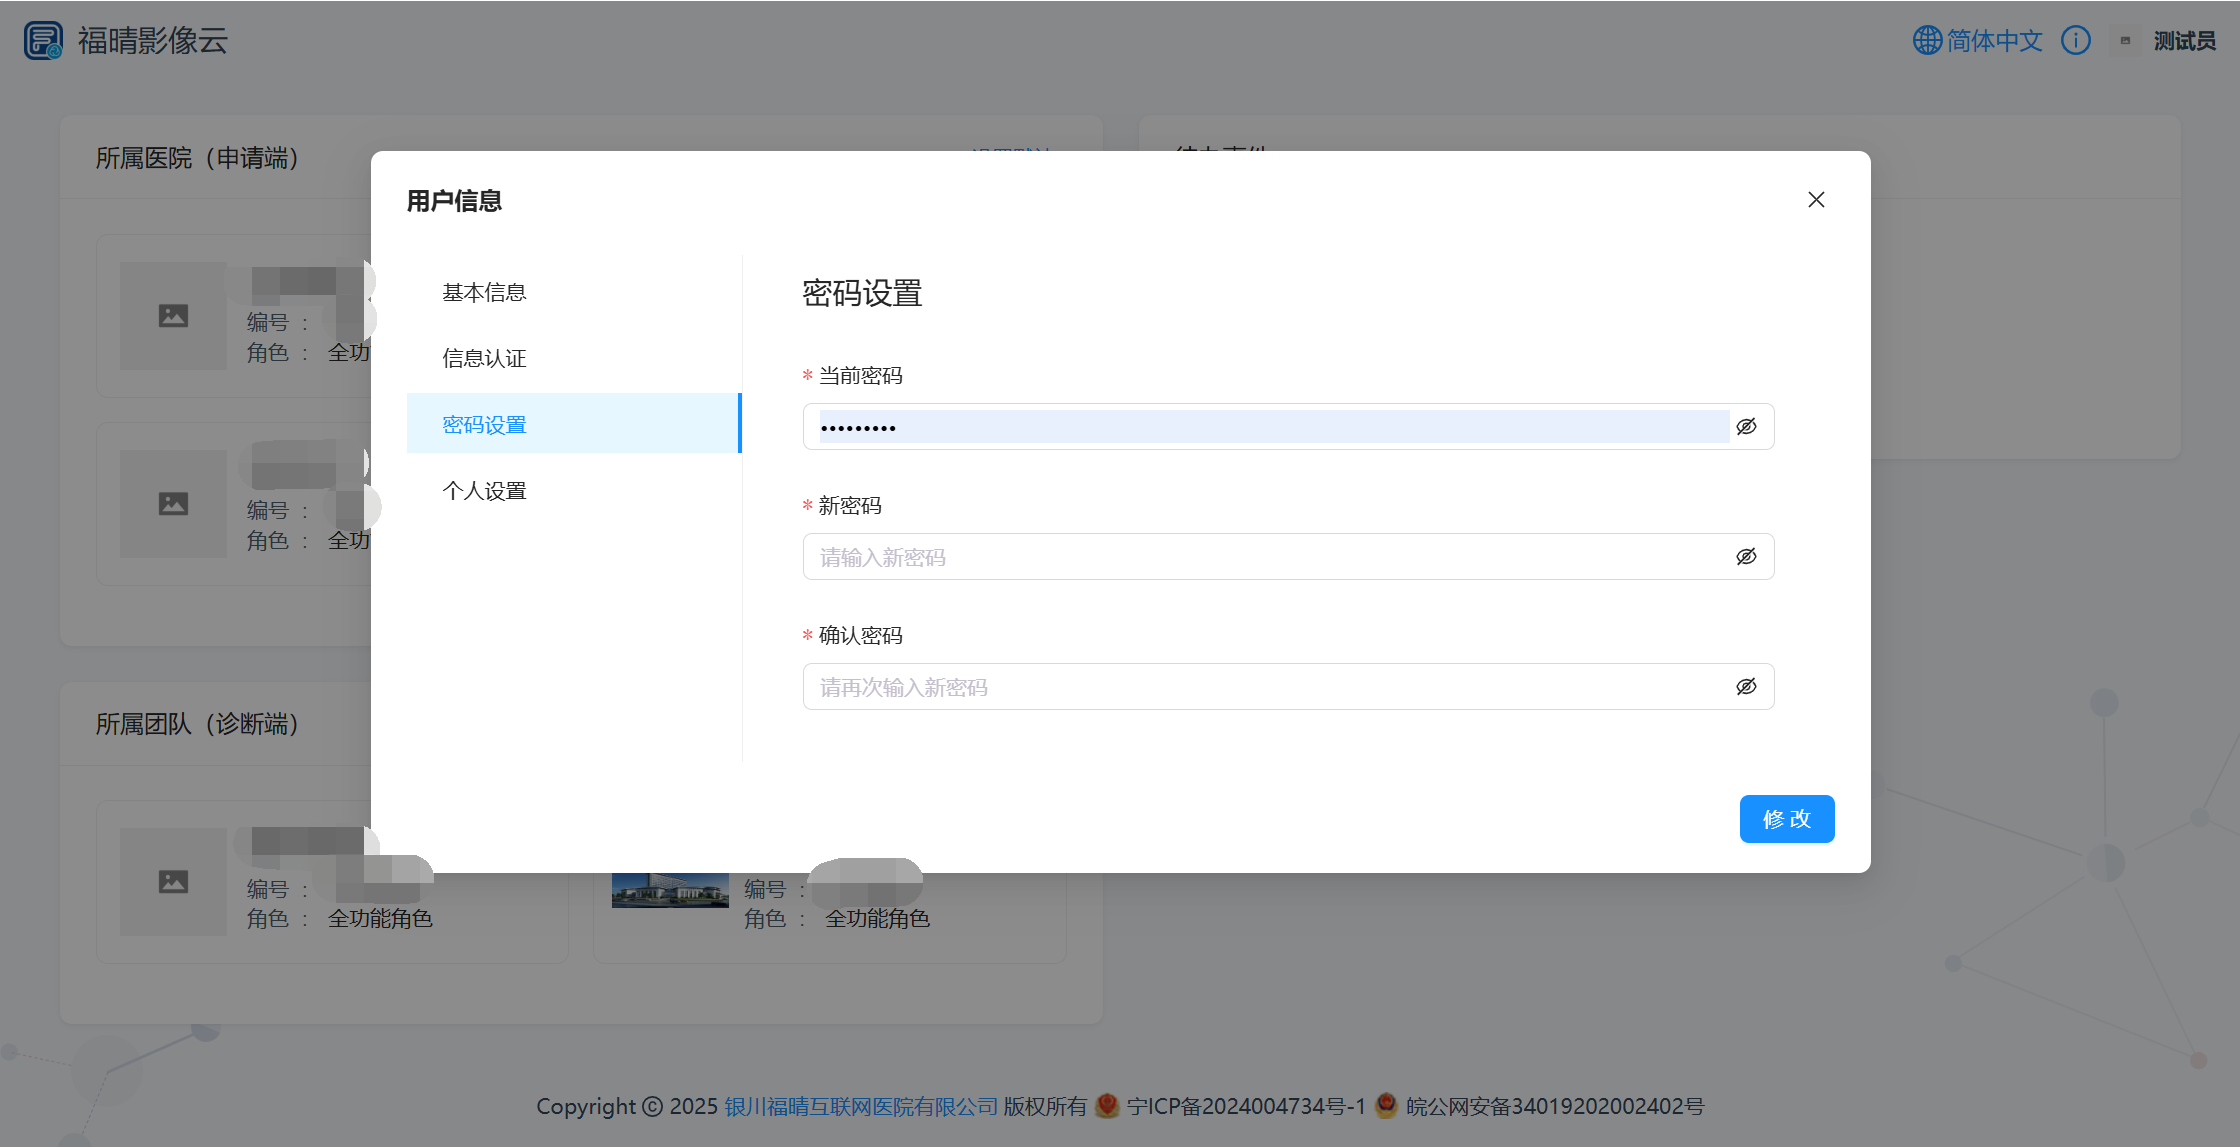2240x1147 pixels.
Task: Click the globe icon next to 简体中文
Action: tap(1925, 40)
